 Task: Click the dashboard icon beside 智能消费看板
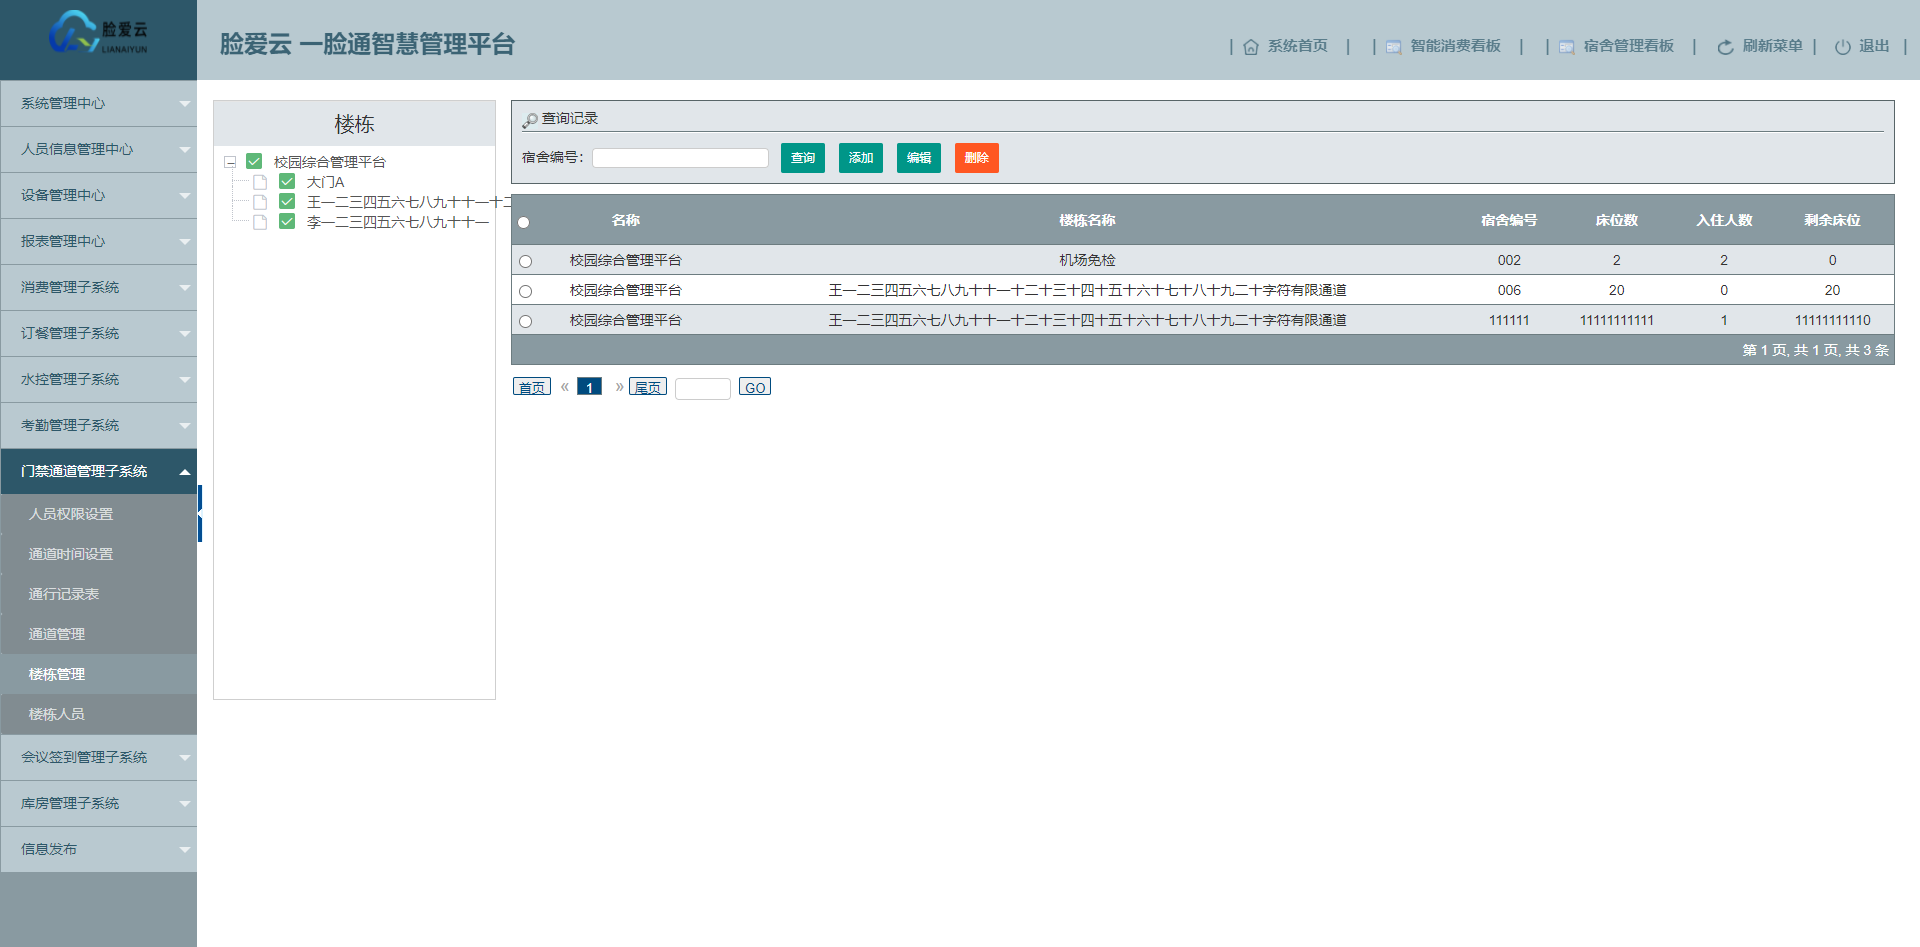click(1393, 47)
